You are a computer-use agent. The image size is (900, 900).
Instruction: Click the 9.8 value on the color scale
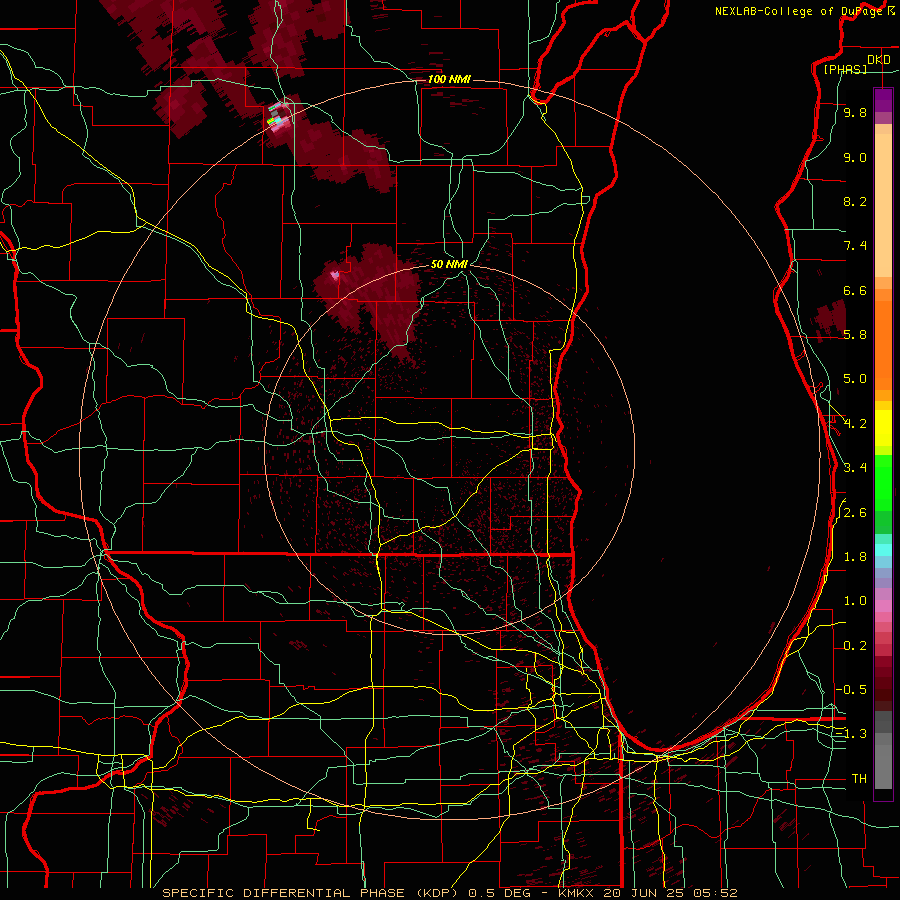[x=855, y=113]
